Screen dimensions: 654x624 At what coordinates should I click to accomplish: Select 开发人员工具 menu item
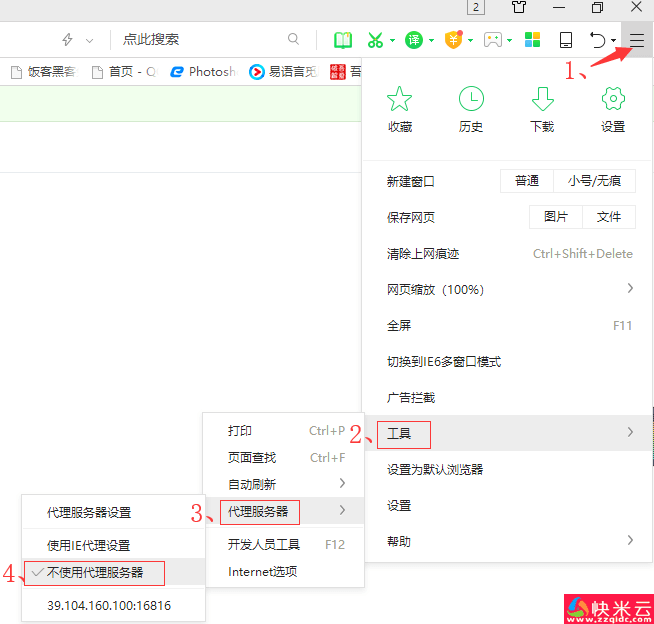point(264,545)
